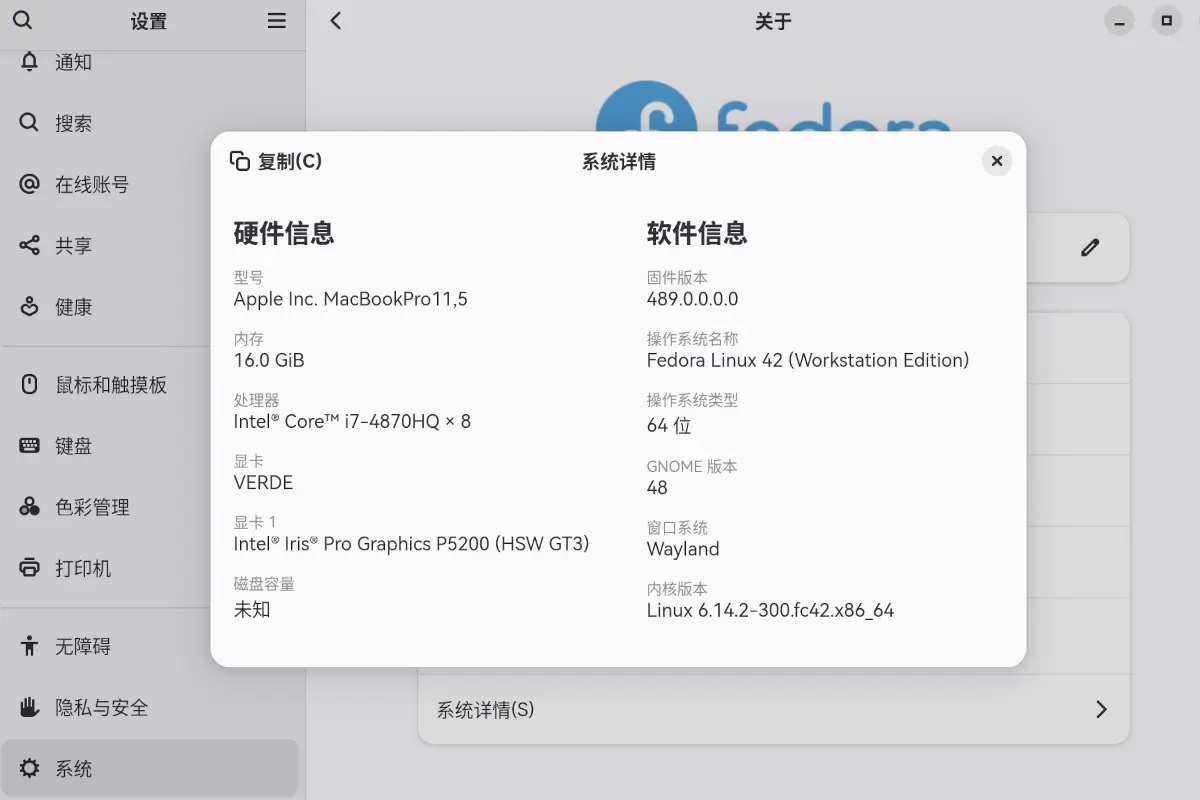Screen dimensions: 1200x800
Task: Select the 系统 sidebar item
Action: [74, 769]
